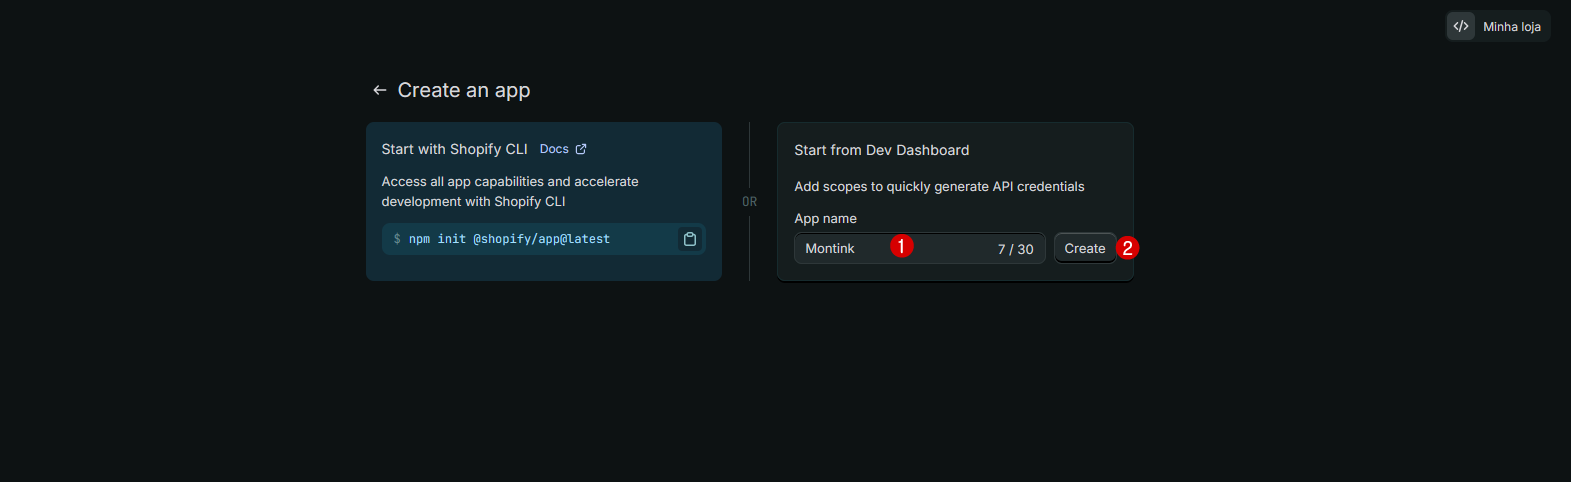1571x482 pixels.
Task: Click the back arrow beside Create an app
Action: click(x=379, y=90)
